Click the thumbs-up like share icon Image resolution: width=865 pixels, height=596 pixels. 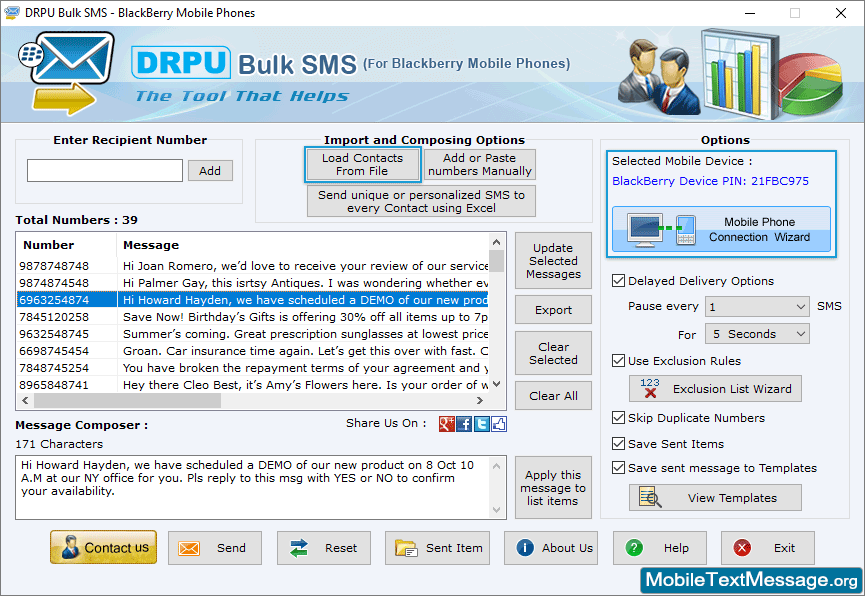pyautogui.click(x=499, y=424)
